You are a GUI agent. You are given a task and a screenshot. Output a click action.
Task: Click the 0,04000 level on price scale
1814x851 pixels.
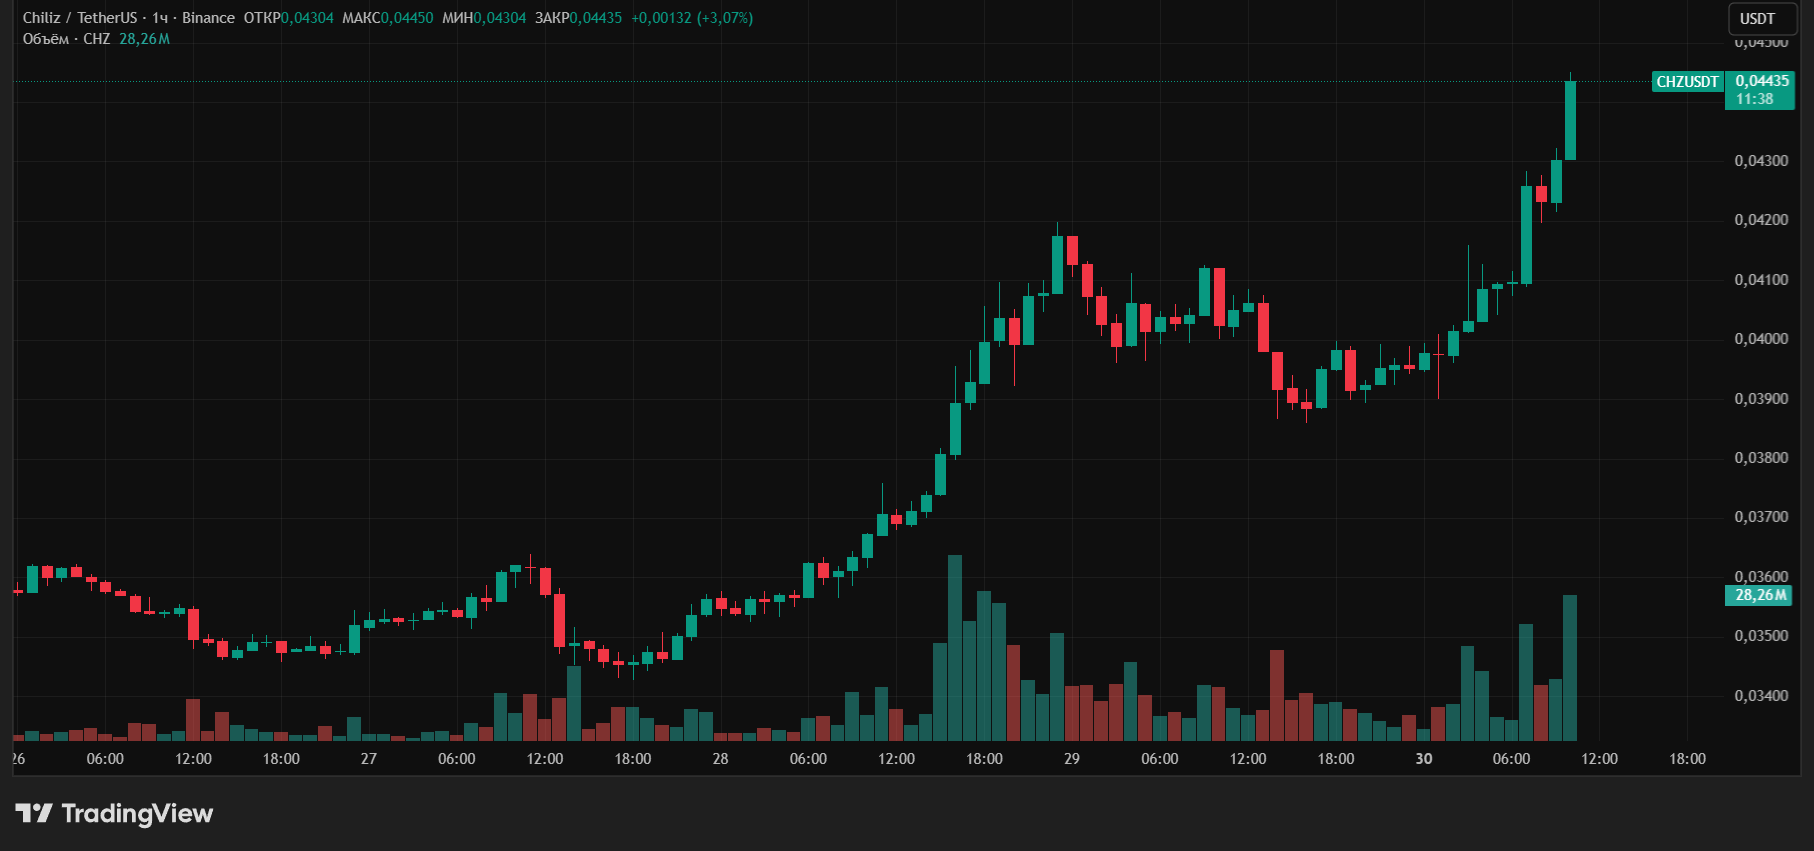(x=1761, y=339)
